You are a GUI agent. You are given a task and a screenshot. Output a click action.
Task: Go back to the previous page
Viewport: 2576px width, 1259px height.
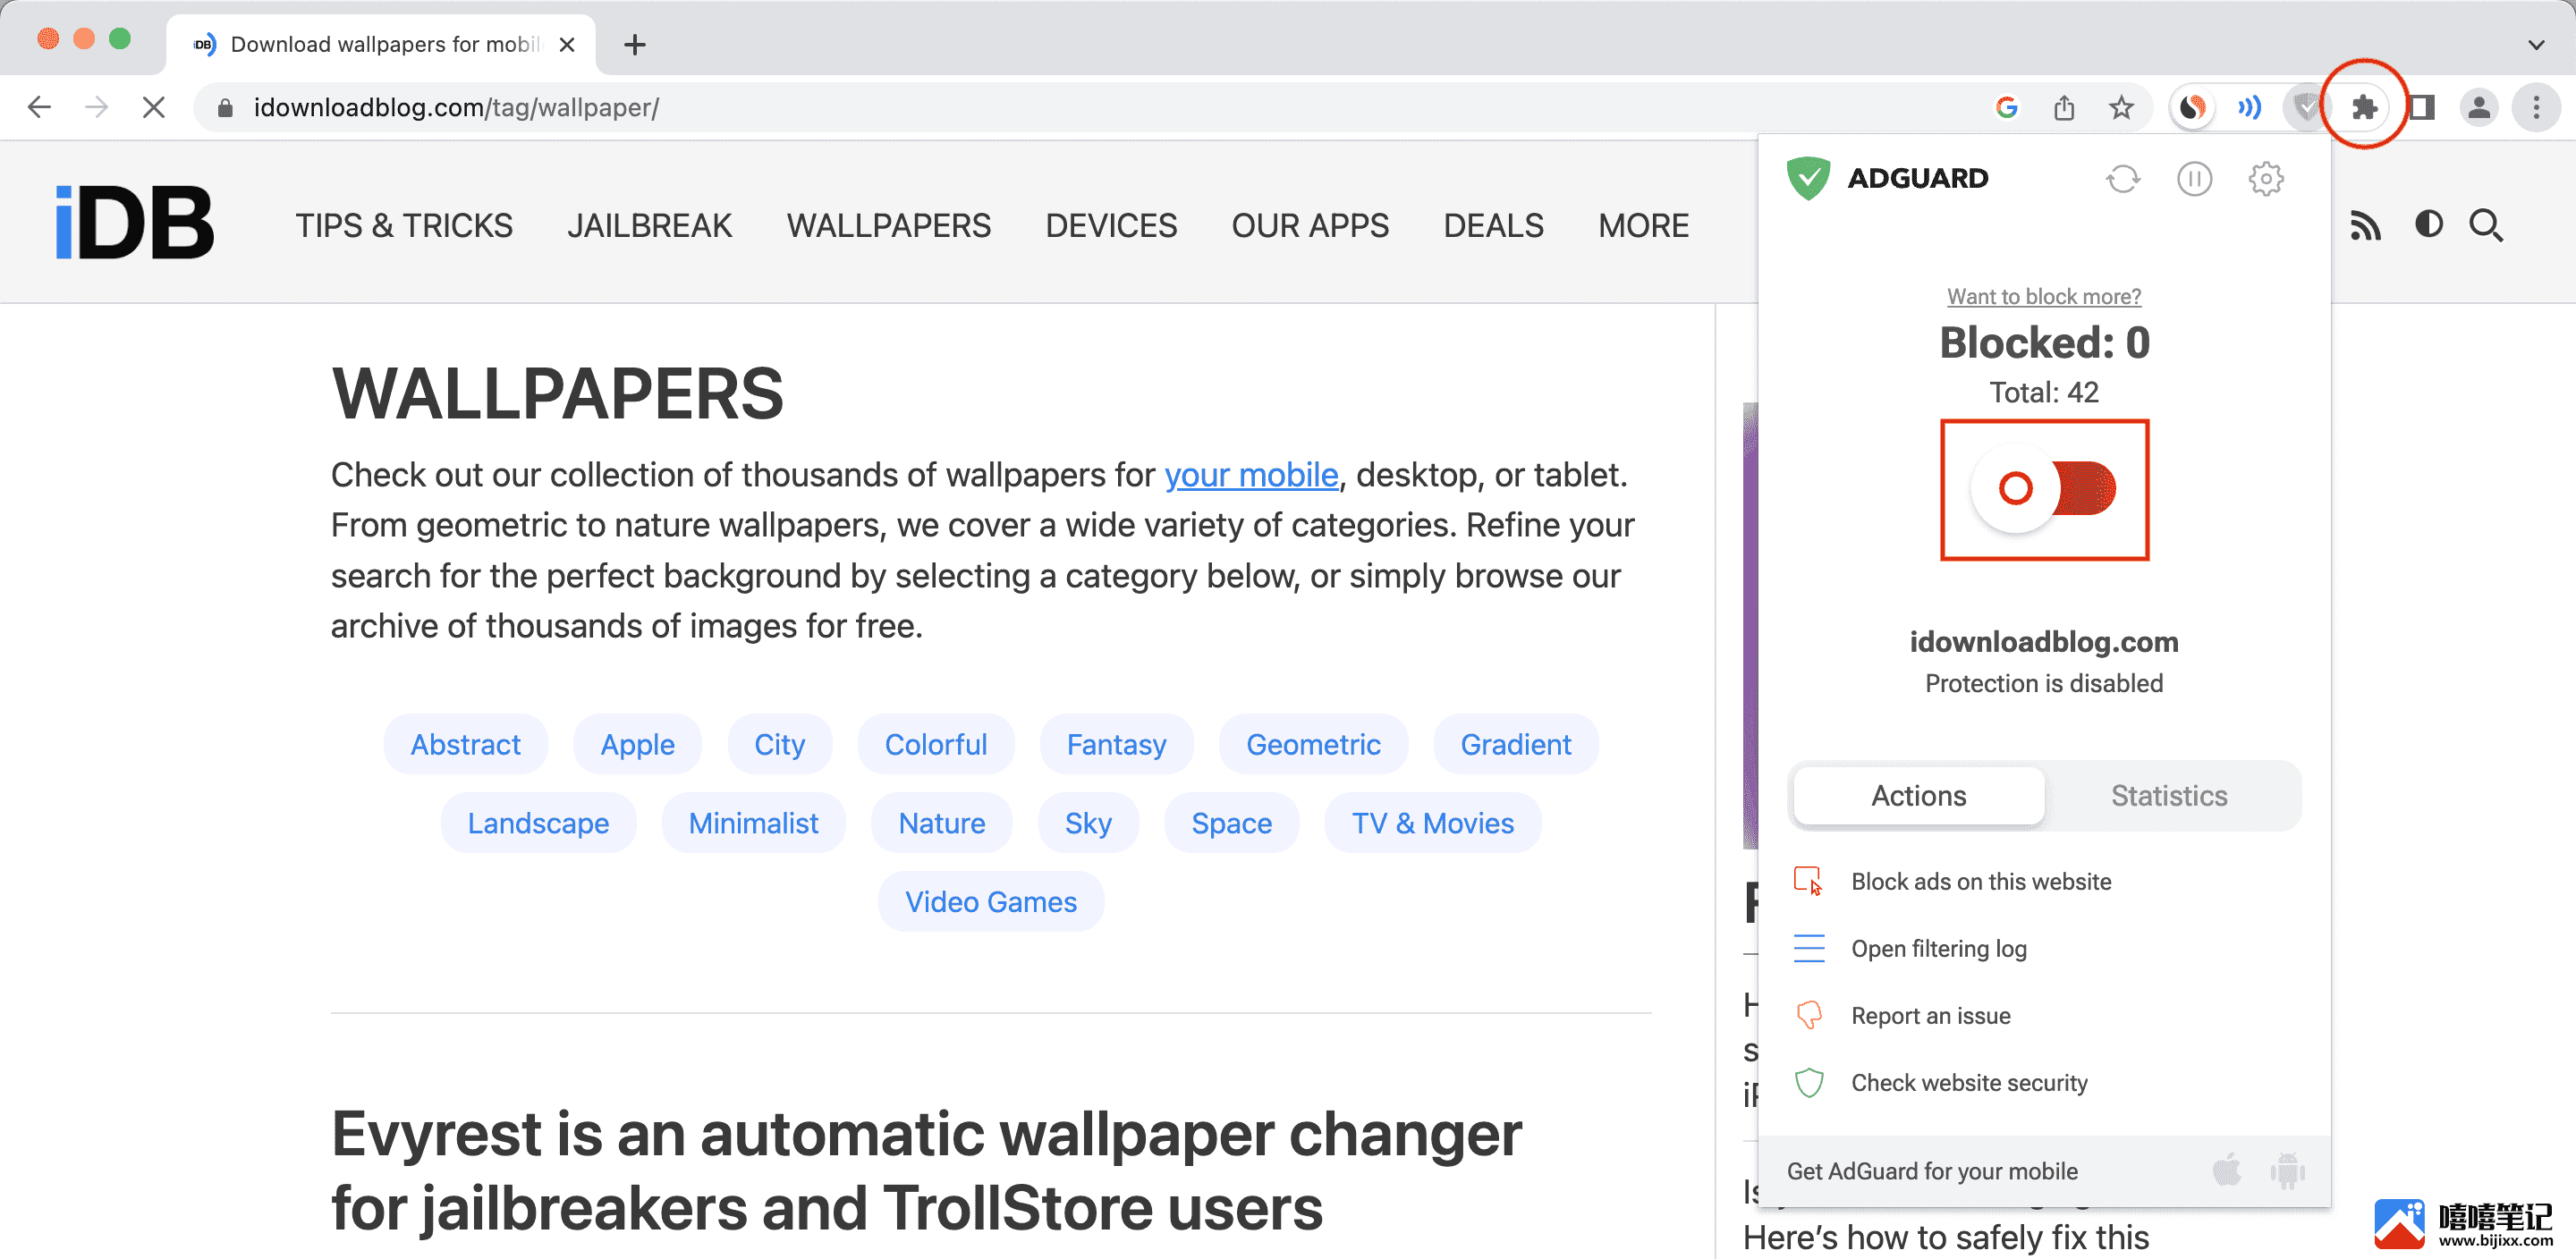pos(39,107)
